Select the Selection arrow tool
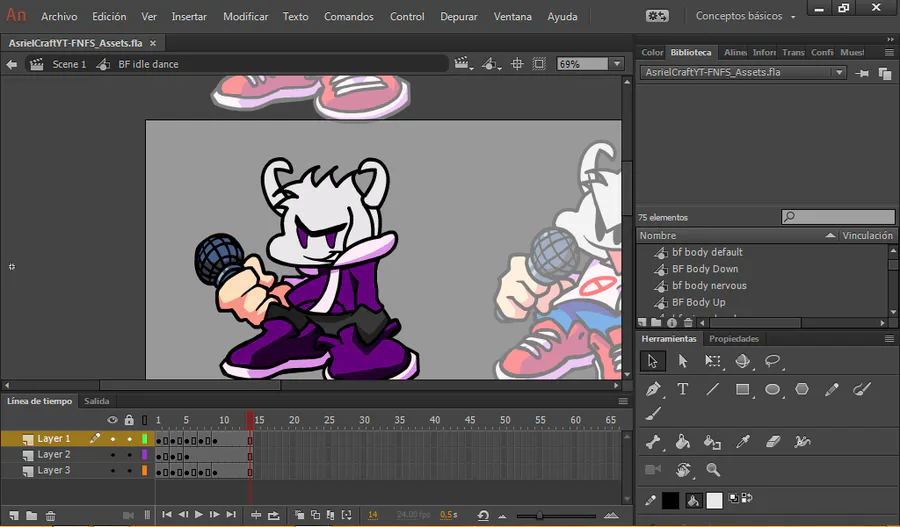The height and width of the screenshot is (527, 900). click(x=653, y=361)
